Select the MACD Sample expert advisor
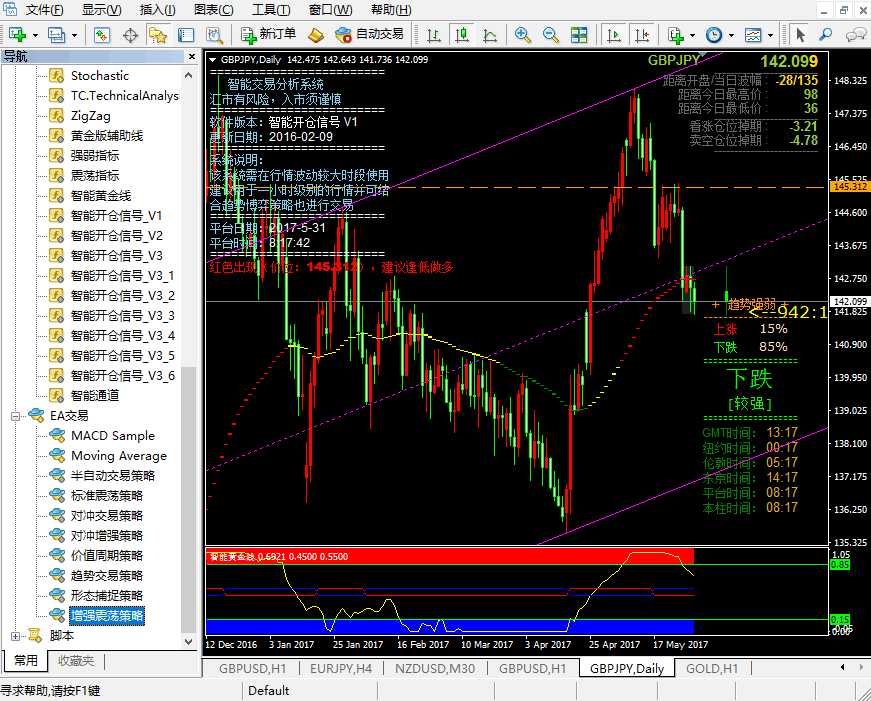 click(112, 435)
